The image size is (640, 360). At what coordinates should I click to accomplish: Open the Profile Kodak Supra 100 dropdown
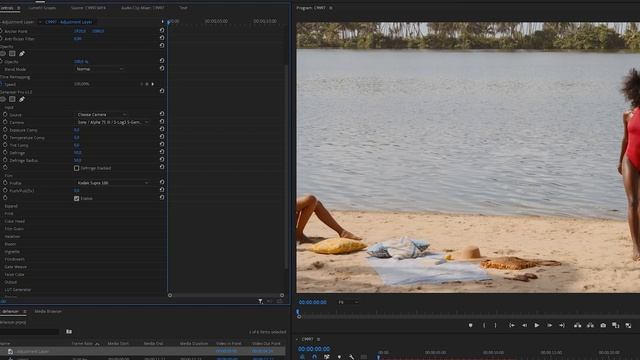(113, 183)
